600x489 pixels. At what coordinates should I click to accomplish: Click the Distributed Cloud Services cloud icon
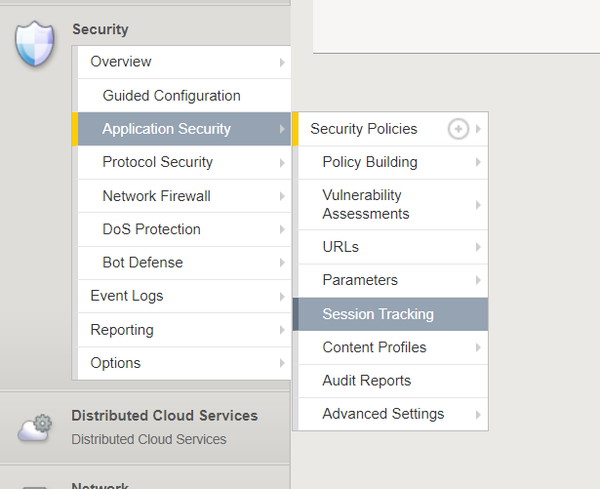(36, 426)
